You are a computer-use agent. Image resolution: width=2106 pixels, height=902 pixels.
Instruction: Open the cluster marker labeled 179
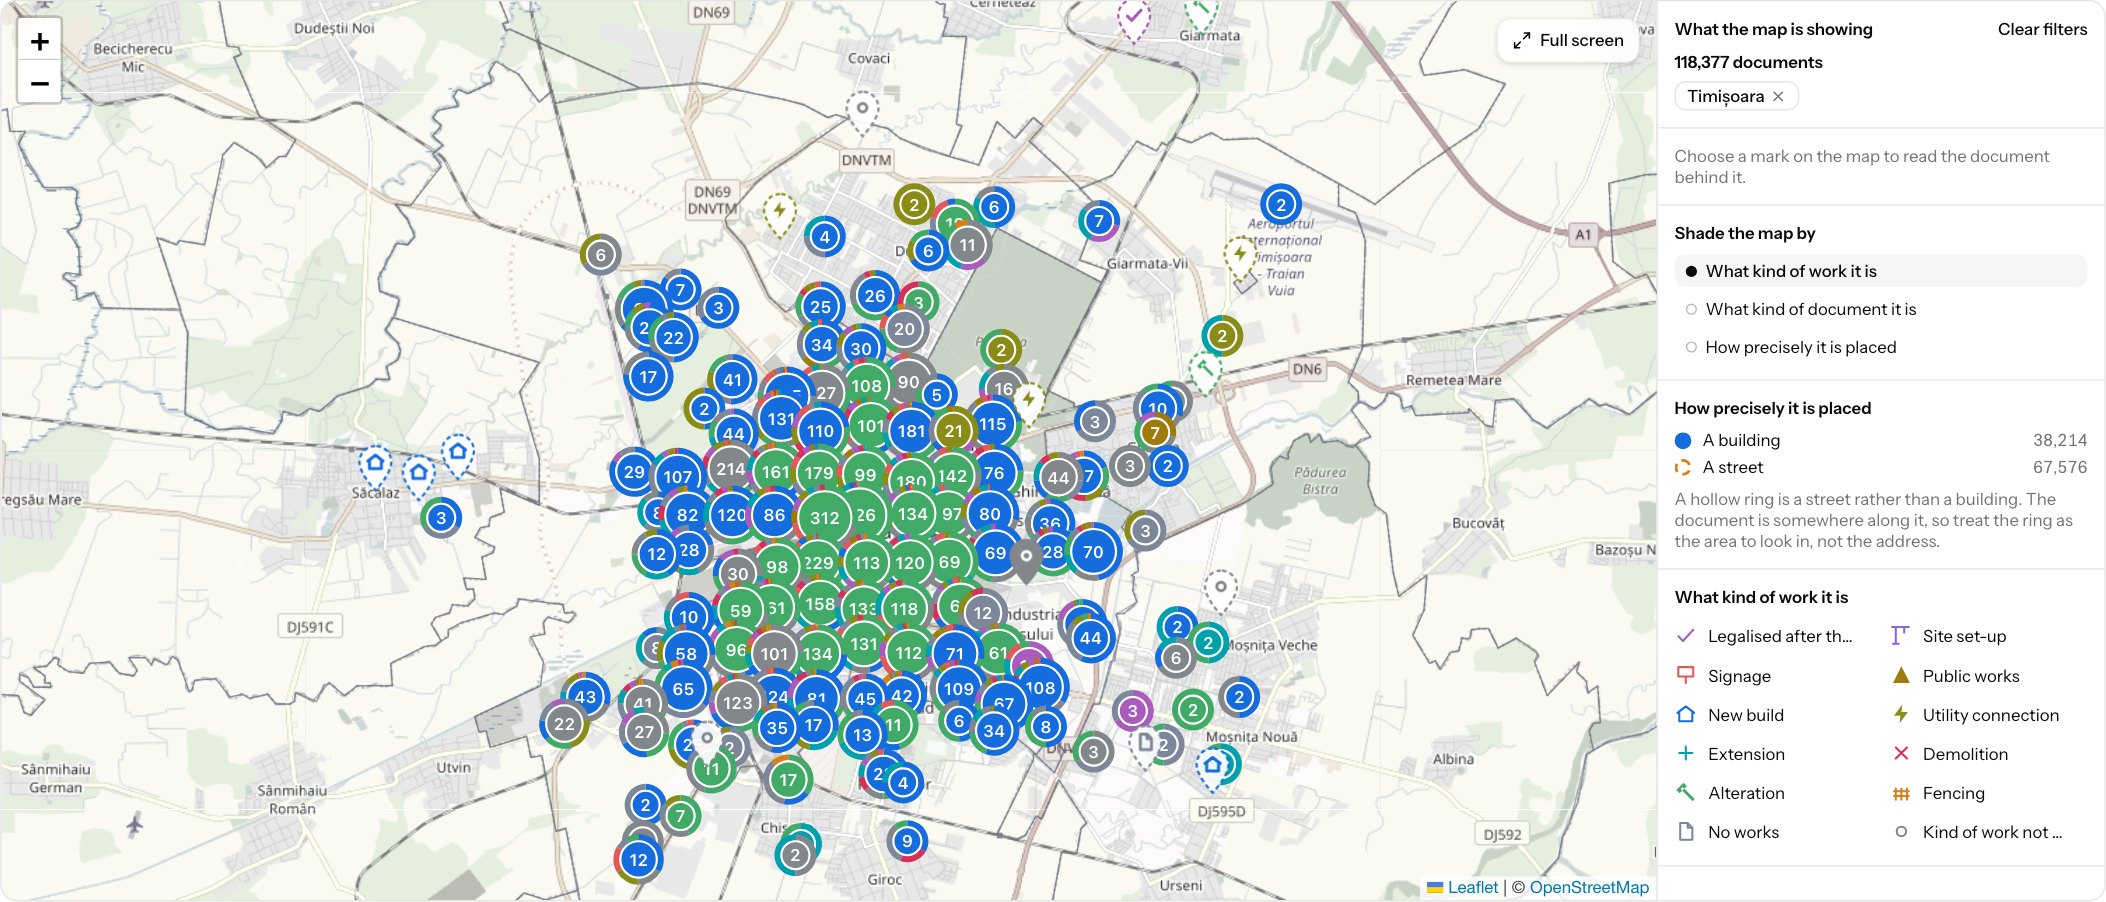[818, 473]
